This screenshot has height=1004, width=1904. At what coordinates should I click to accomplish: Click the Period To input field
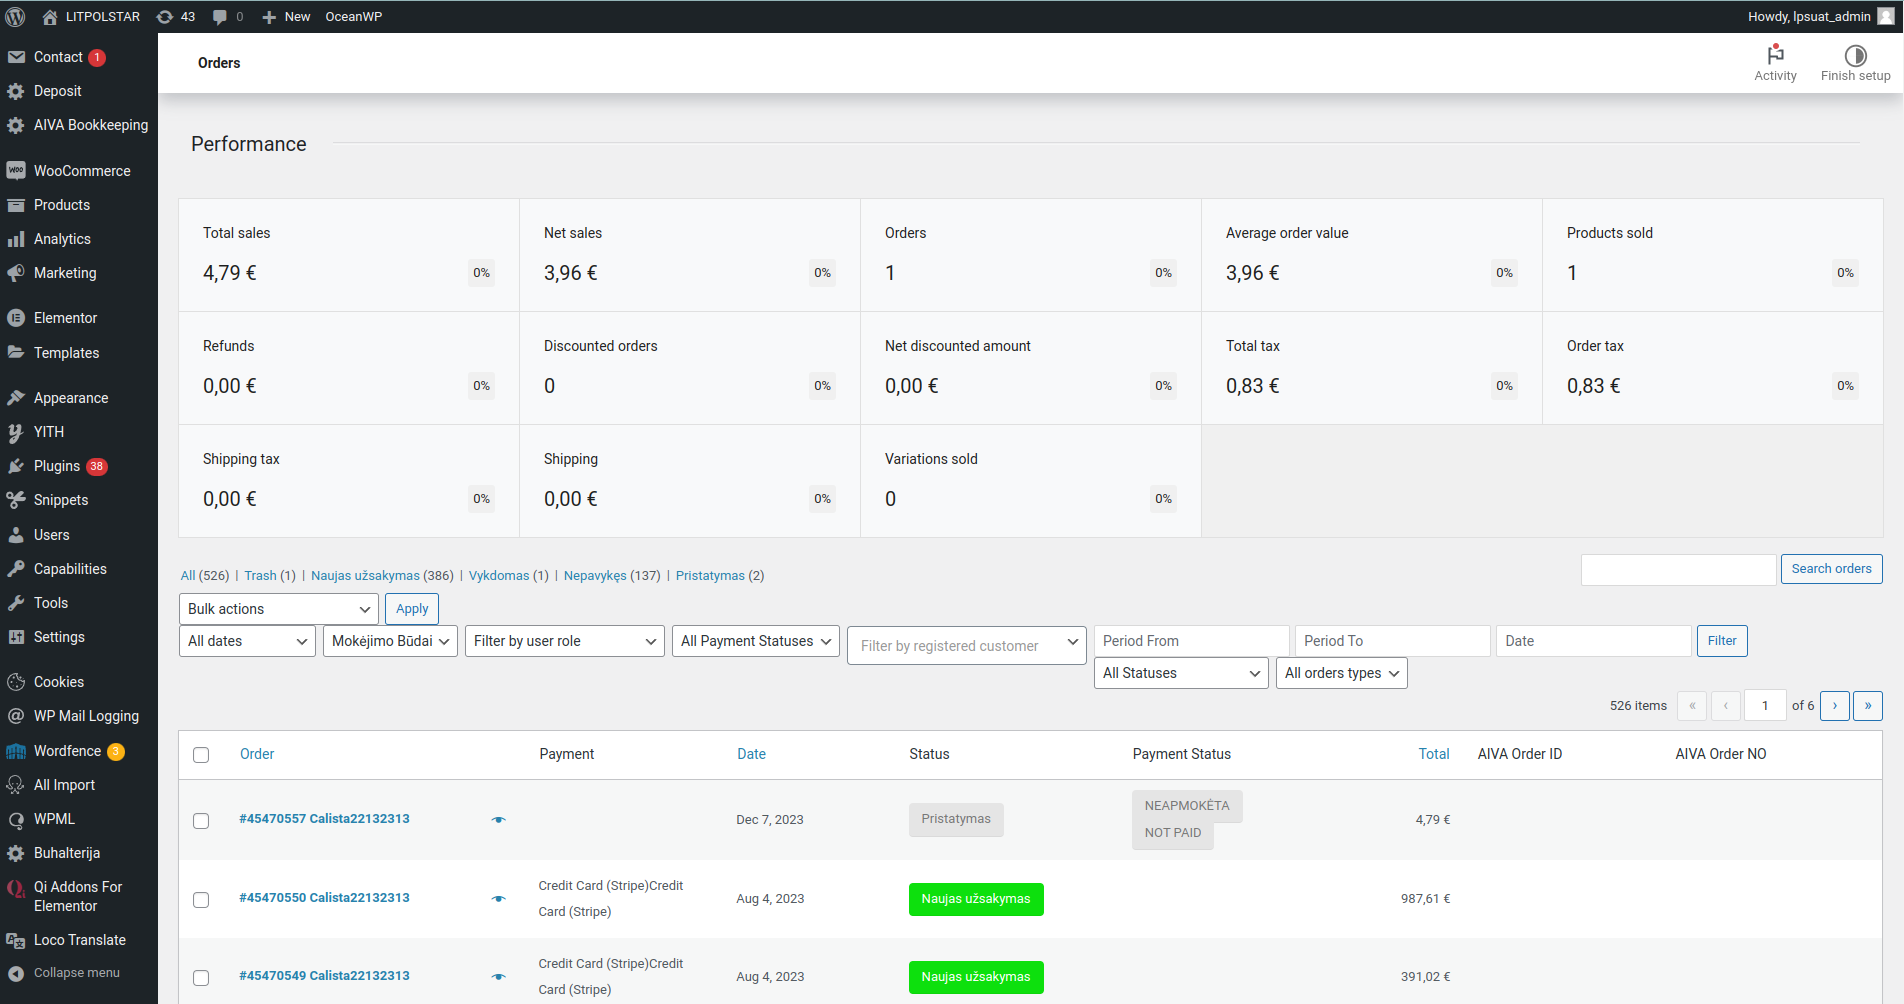[1392, 641]
